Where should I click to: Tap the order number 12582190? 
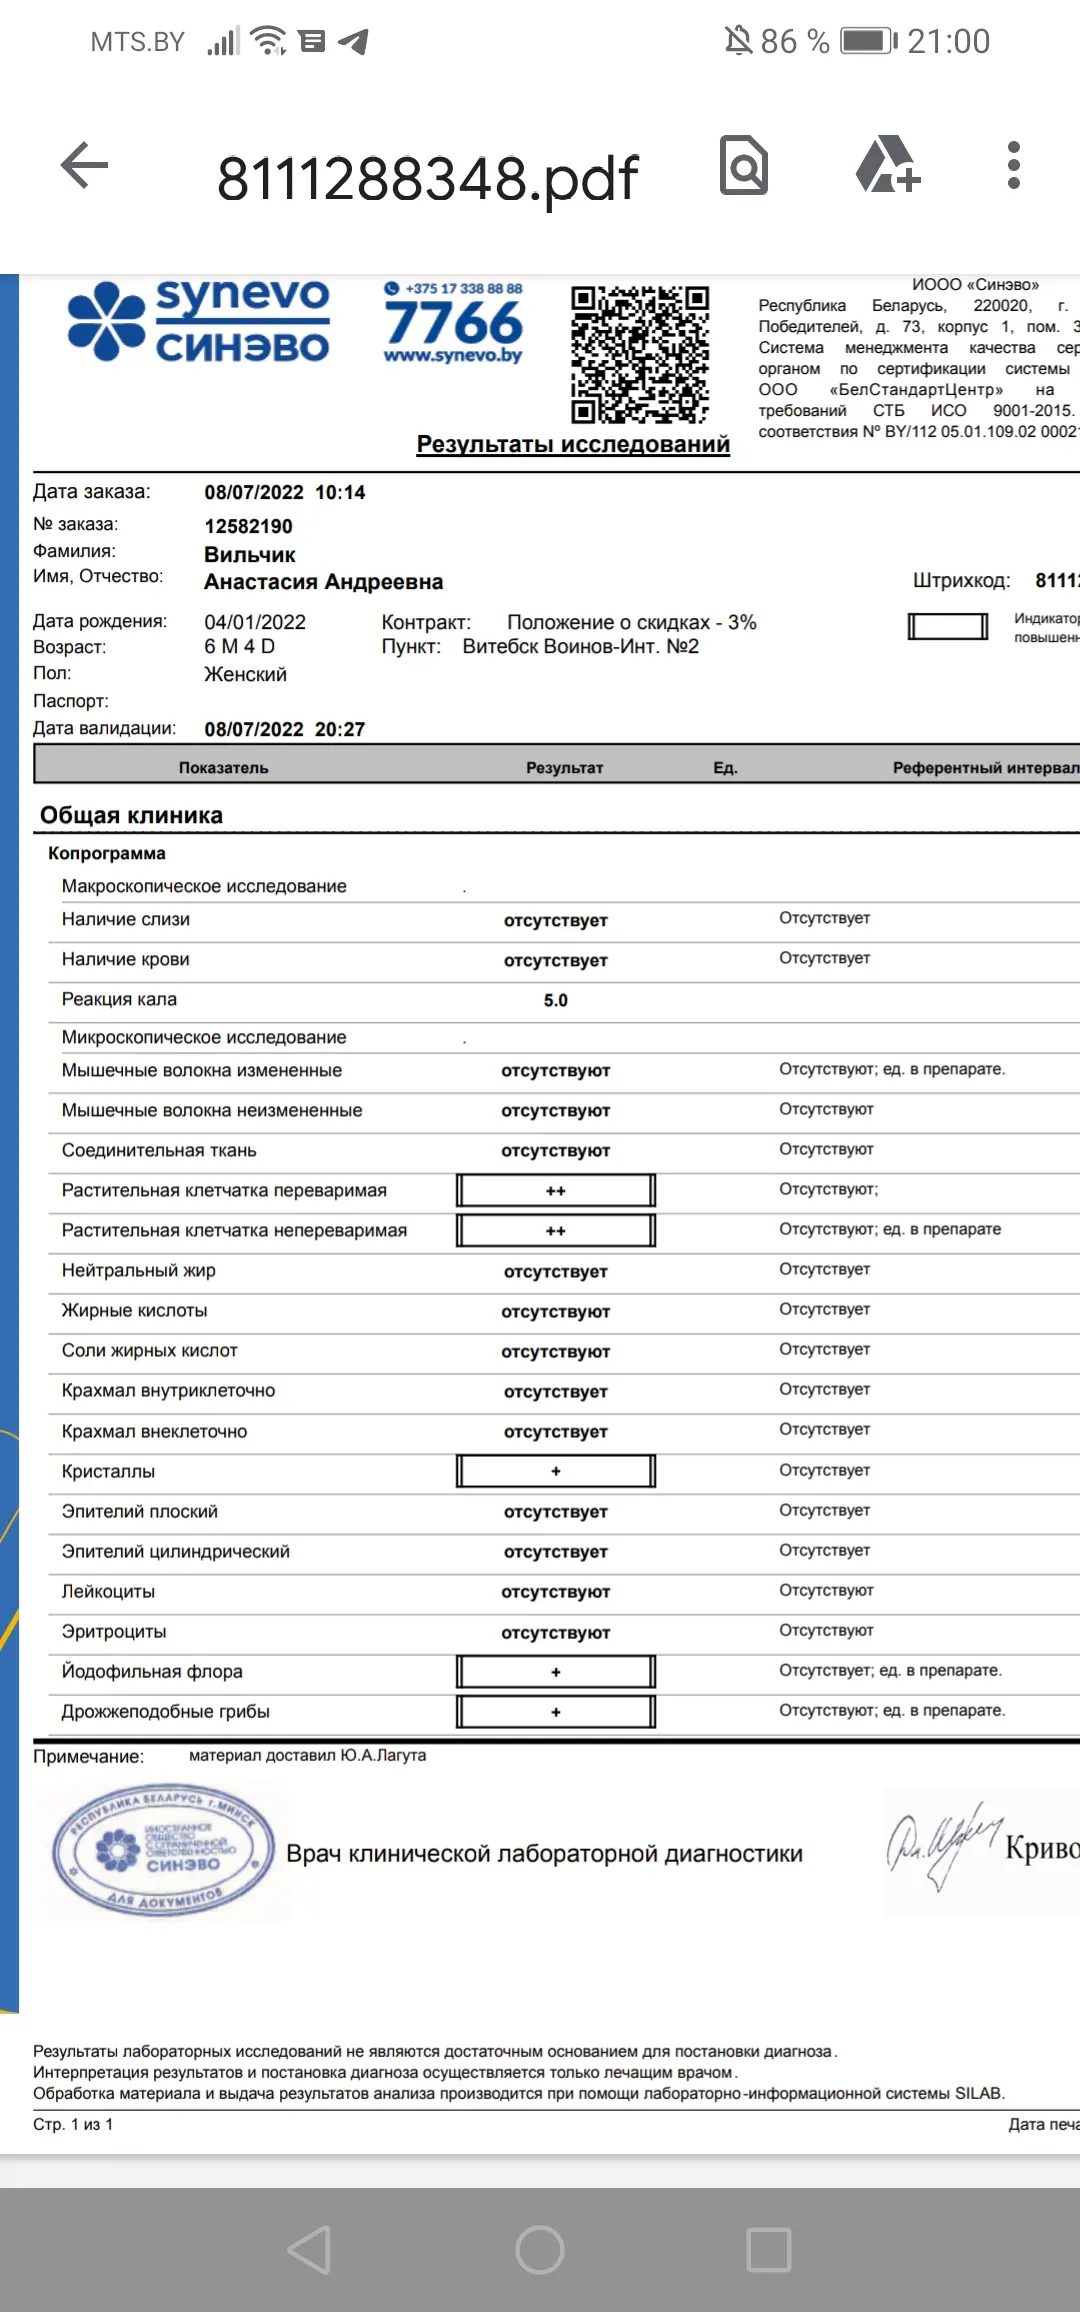[x=248, y=526]
